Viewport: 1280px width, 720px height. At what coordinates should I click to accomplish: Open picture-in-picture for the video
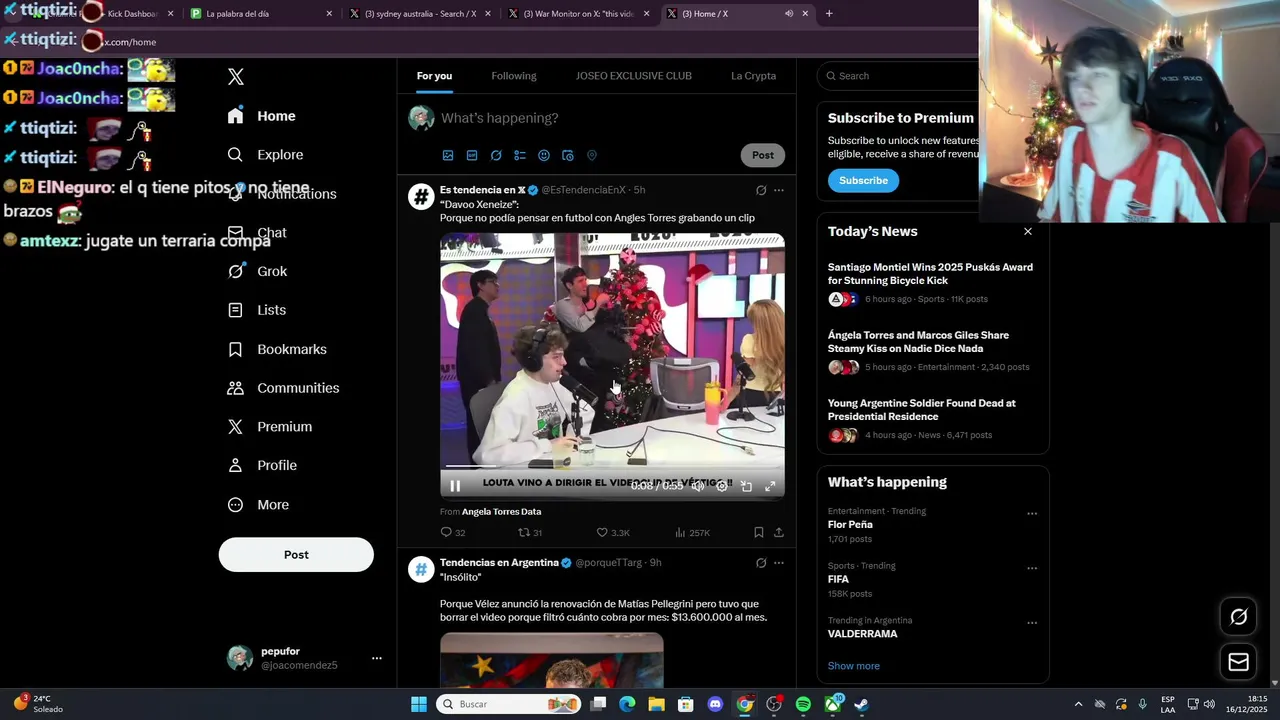pos(746,486)
